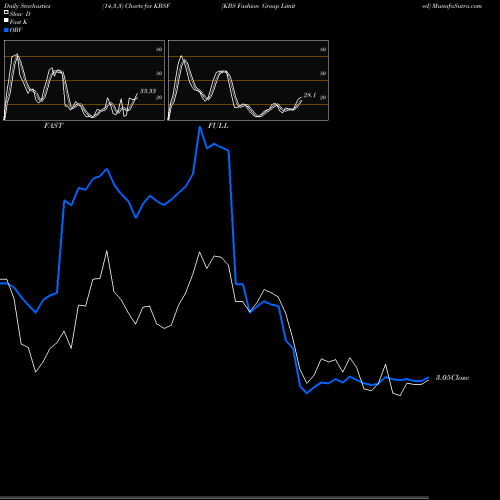The width and height of the screenshot is (500, 500).
Task: Click the first peak in FULL stochastic chart
Action: (x=182, y=56)
